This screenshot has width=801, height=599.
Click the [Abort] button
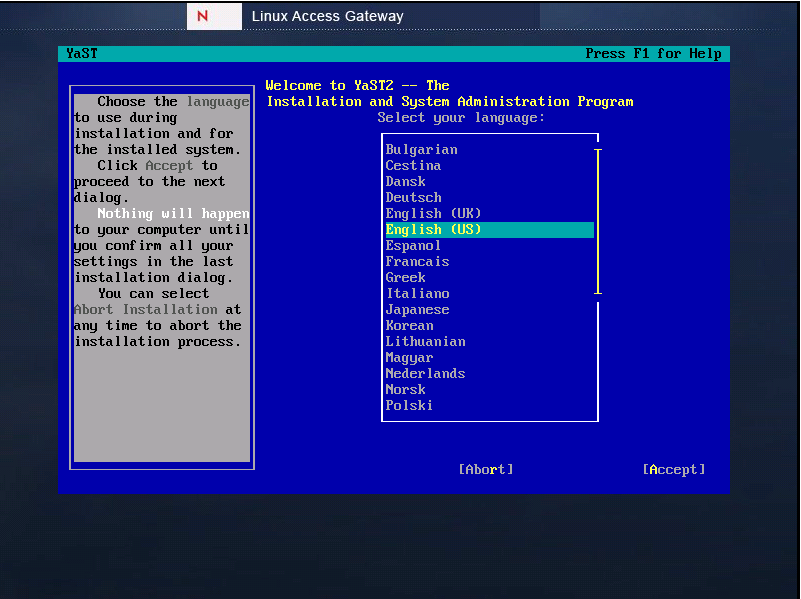[486, 469]
